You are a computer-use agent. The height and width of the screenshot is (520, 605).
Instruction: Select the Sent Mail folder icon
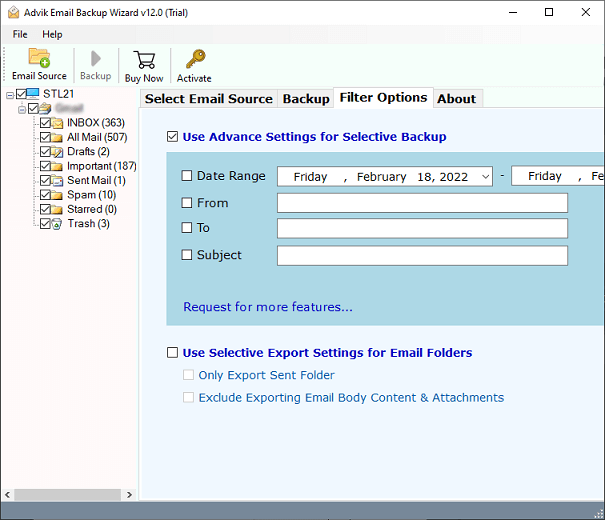(58, 181)
